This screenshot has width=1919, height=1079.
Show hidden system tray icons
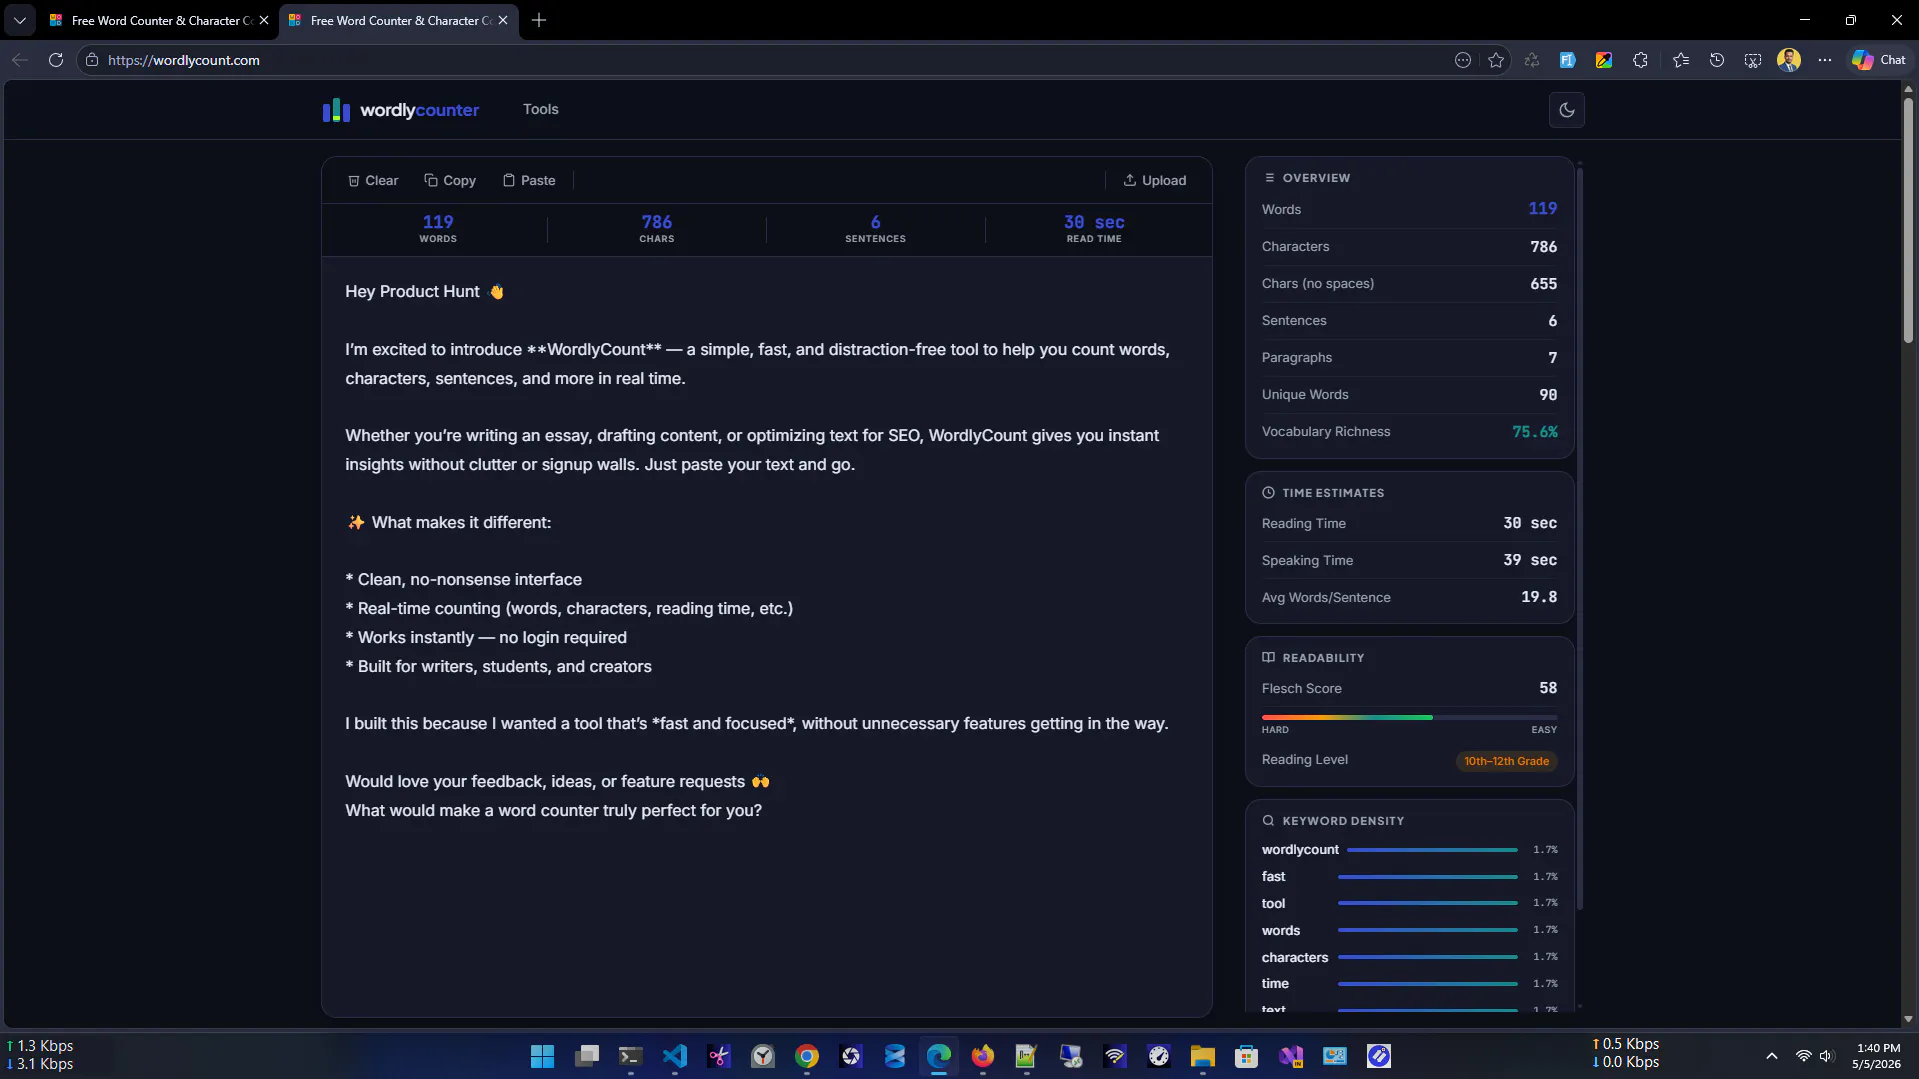[1772, 1056]
